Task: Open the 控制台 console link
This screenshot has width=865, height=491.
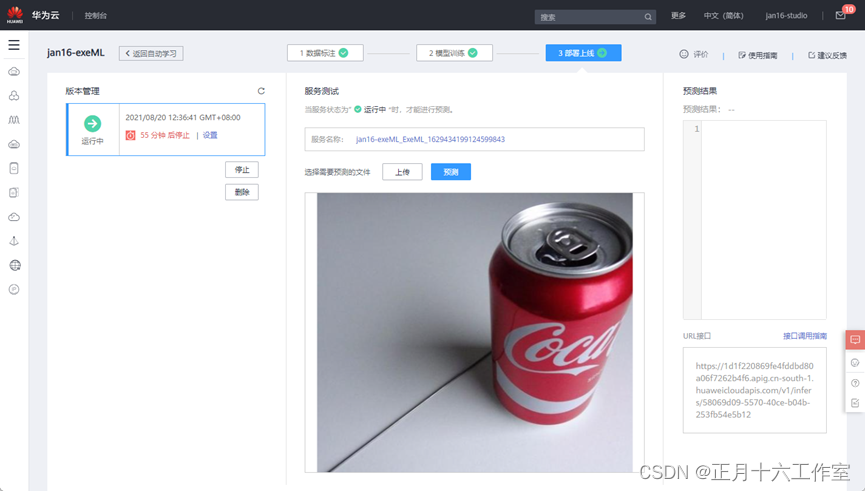Action: click(95, 15)
